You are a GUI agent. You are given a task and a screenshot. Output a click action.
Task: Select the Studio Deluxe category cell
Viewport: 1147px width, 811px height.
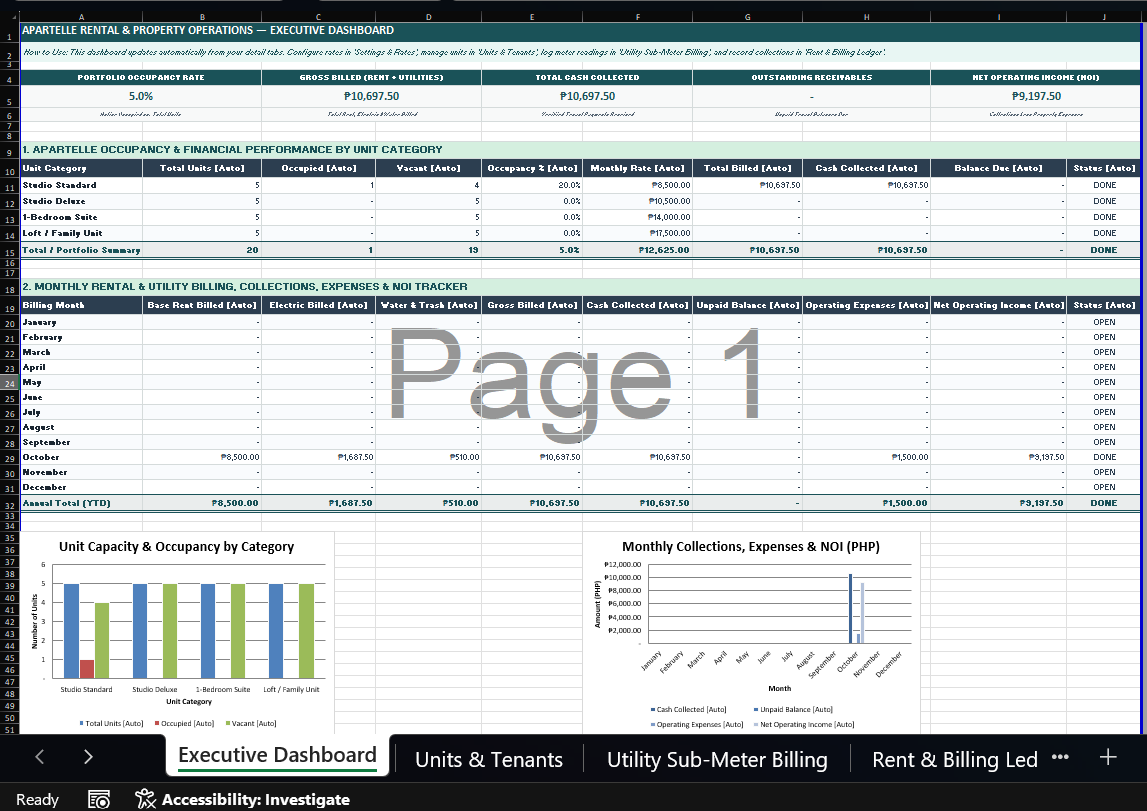81,201
